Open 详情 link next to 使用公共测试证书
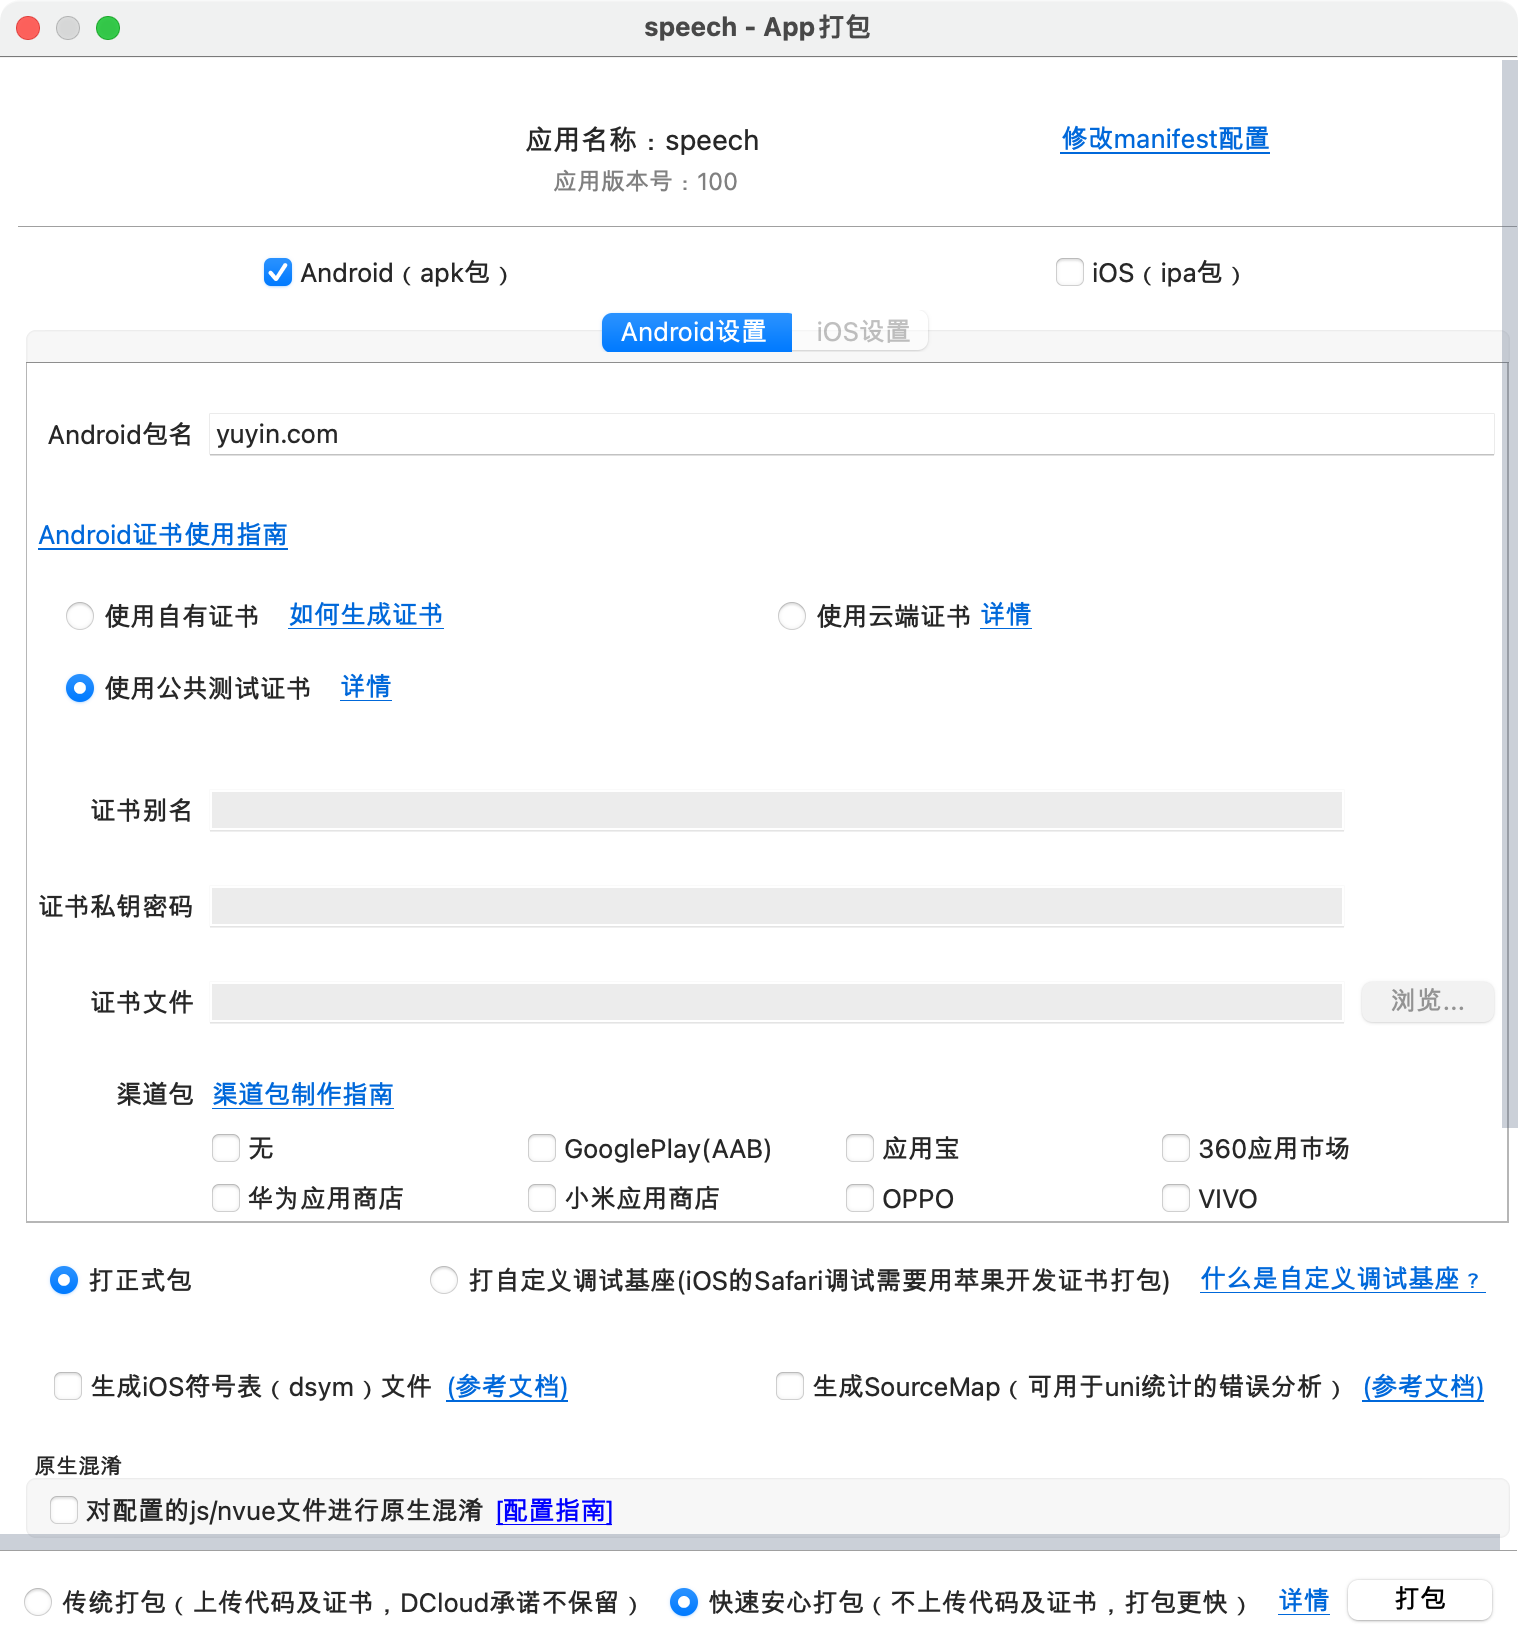This screenshot has width=1518, height=1646. pyautogui.click(x=366, y=687)
